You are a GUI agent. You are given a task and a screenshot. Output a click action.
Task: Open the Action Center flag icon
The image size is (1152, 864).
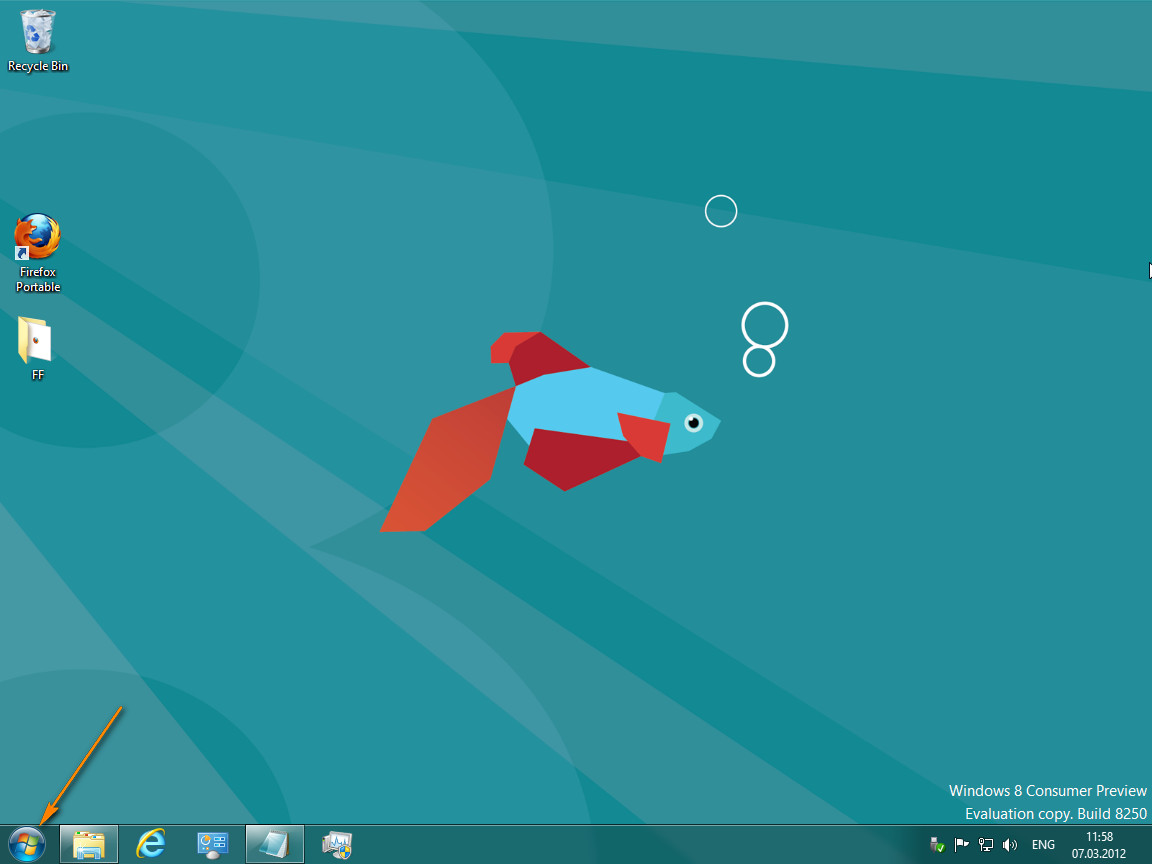pos(961,845)
